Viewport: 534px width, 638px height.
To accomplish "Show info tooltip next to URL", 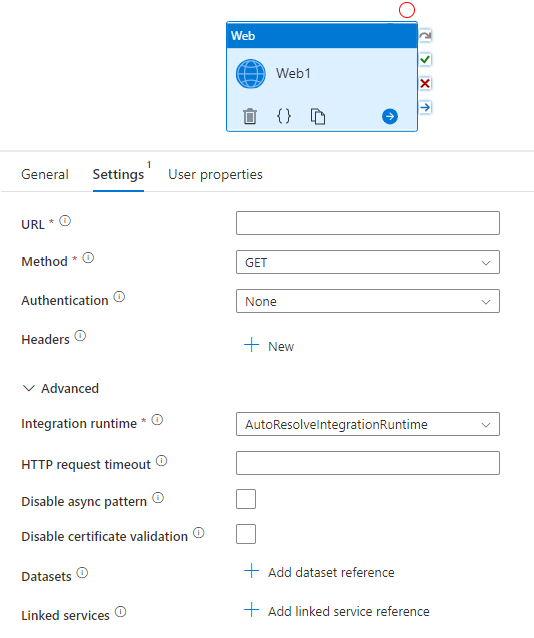I will 65,221.
